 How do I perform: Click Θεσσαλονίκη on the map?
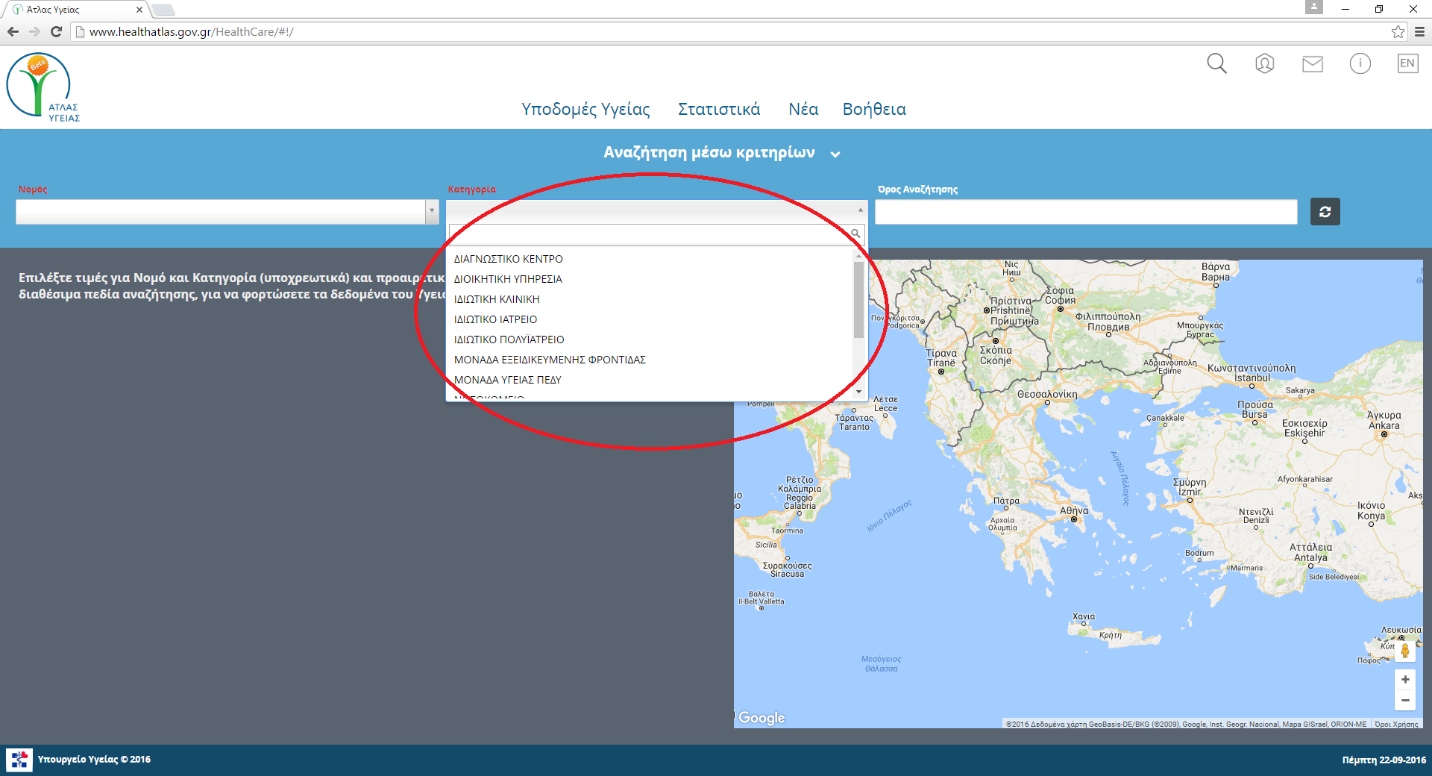1046,394
